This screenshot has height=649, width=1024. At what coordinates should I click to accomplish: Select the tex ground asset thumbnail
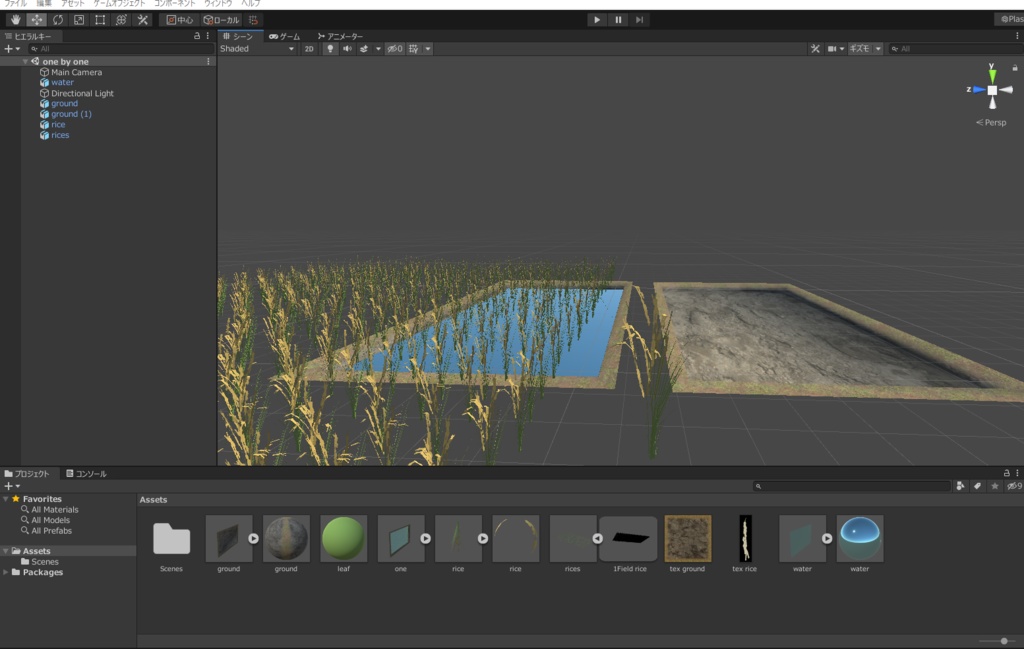point(686,537)
